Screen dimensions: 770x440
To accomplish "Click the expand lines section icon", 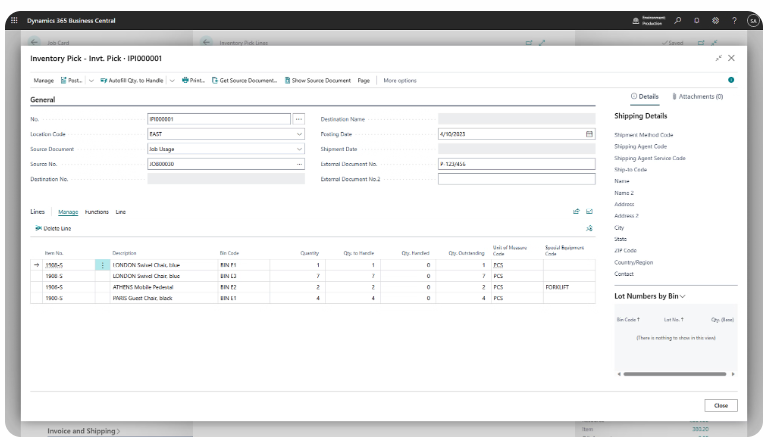I will (x=589, y=212).
